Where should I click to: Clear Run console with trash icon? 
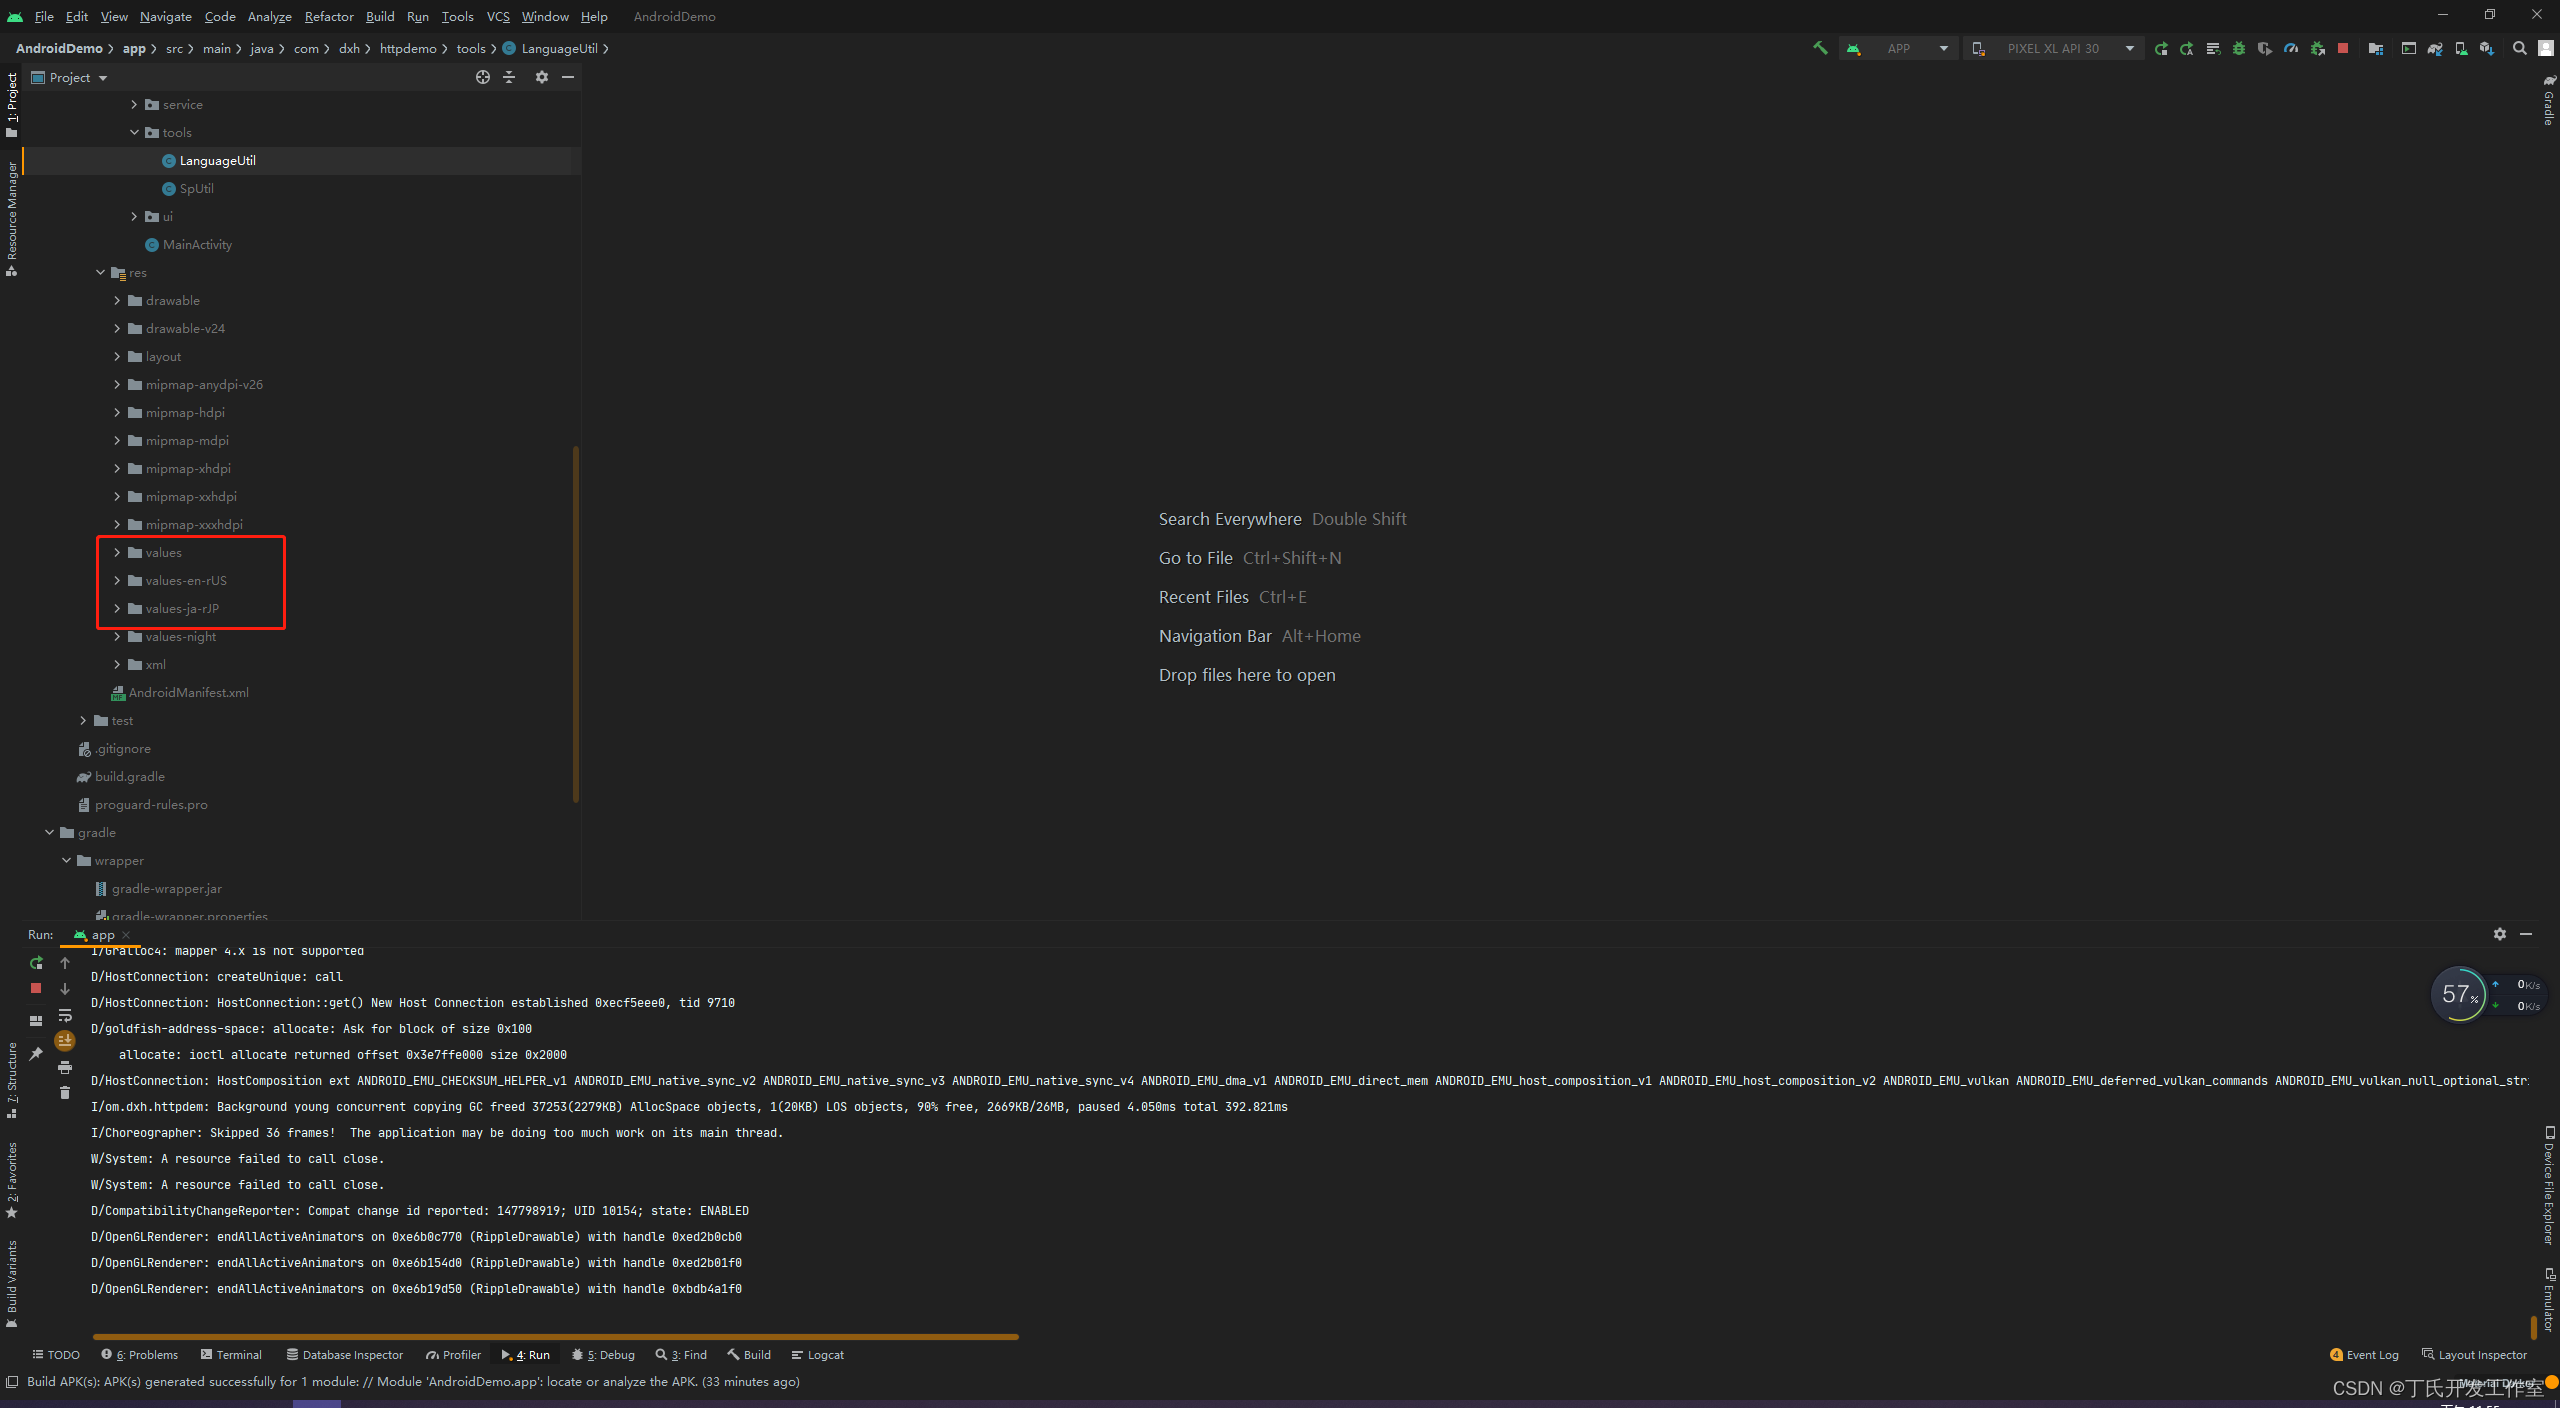(x=65, y=1093)
